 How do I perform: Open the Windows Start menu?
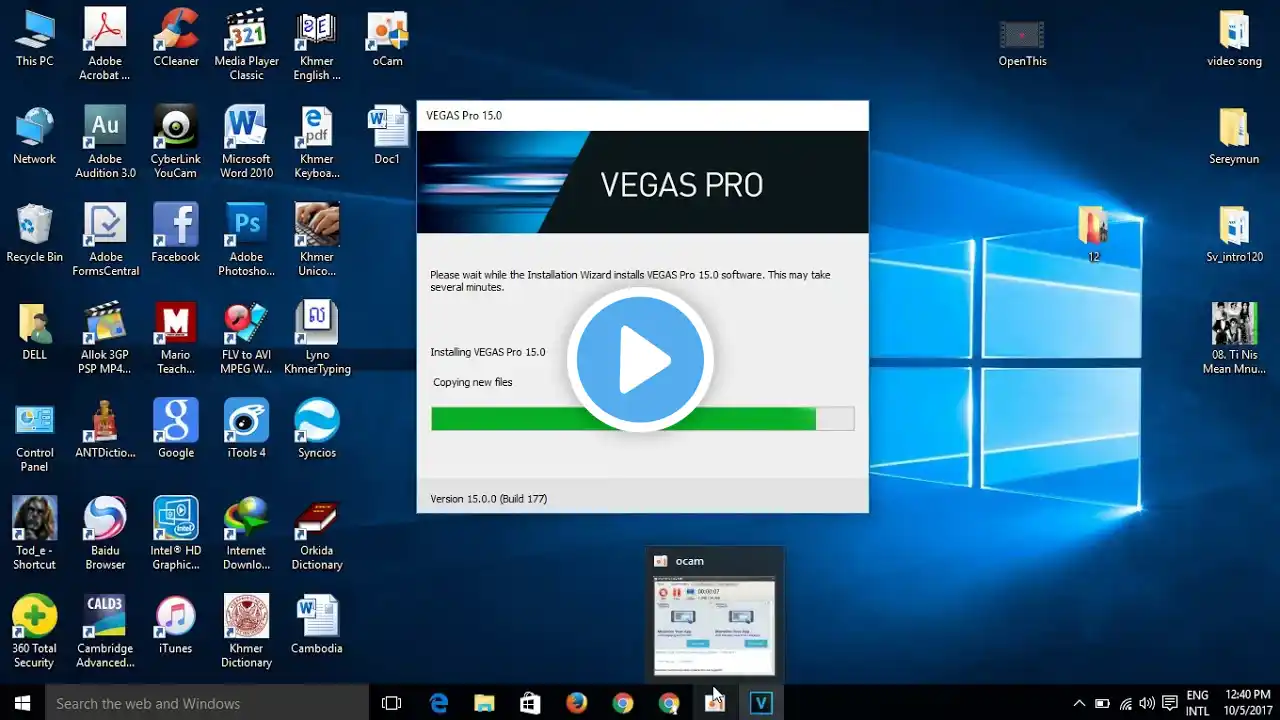point(22,703)
